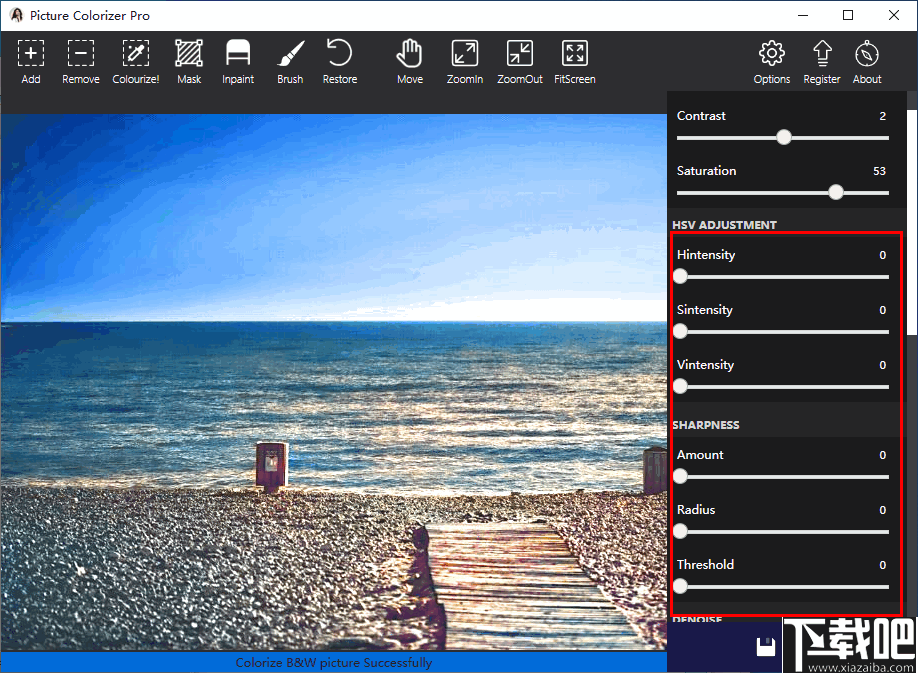Remove the current picture

pyautogui.click(x=80, y=60)
